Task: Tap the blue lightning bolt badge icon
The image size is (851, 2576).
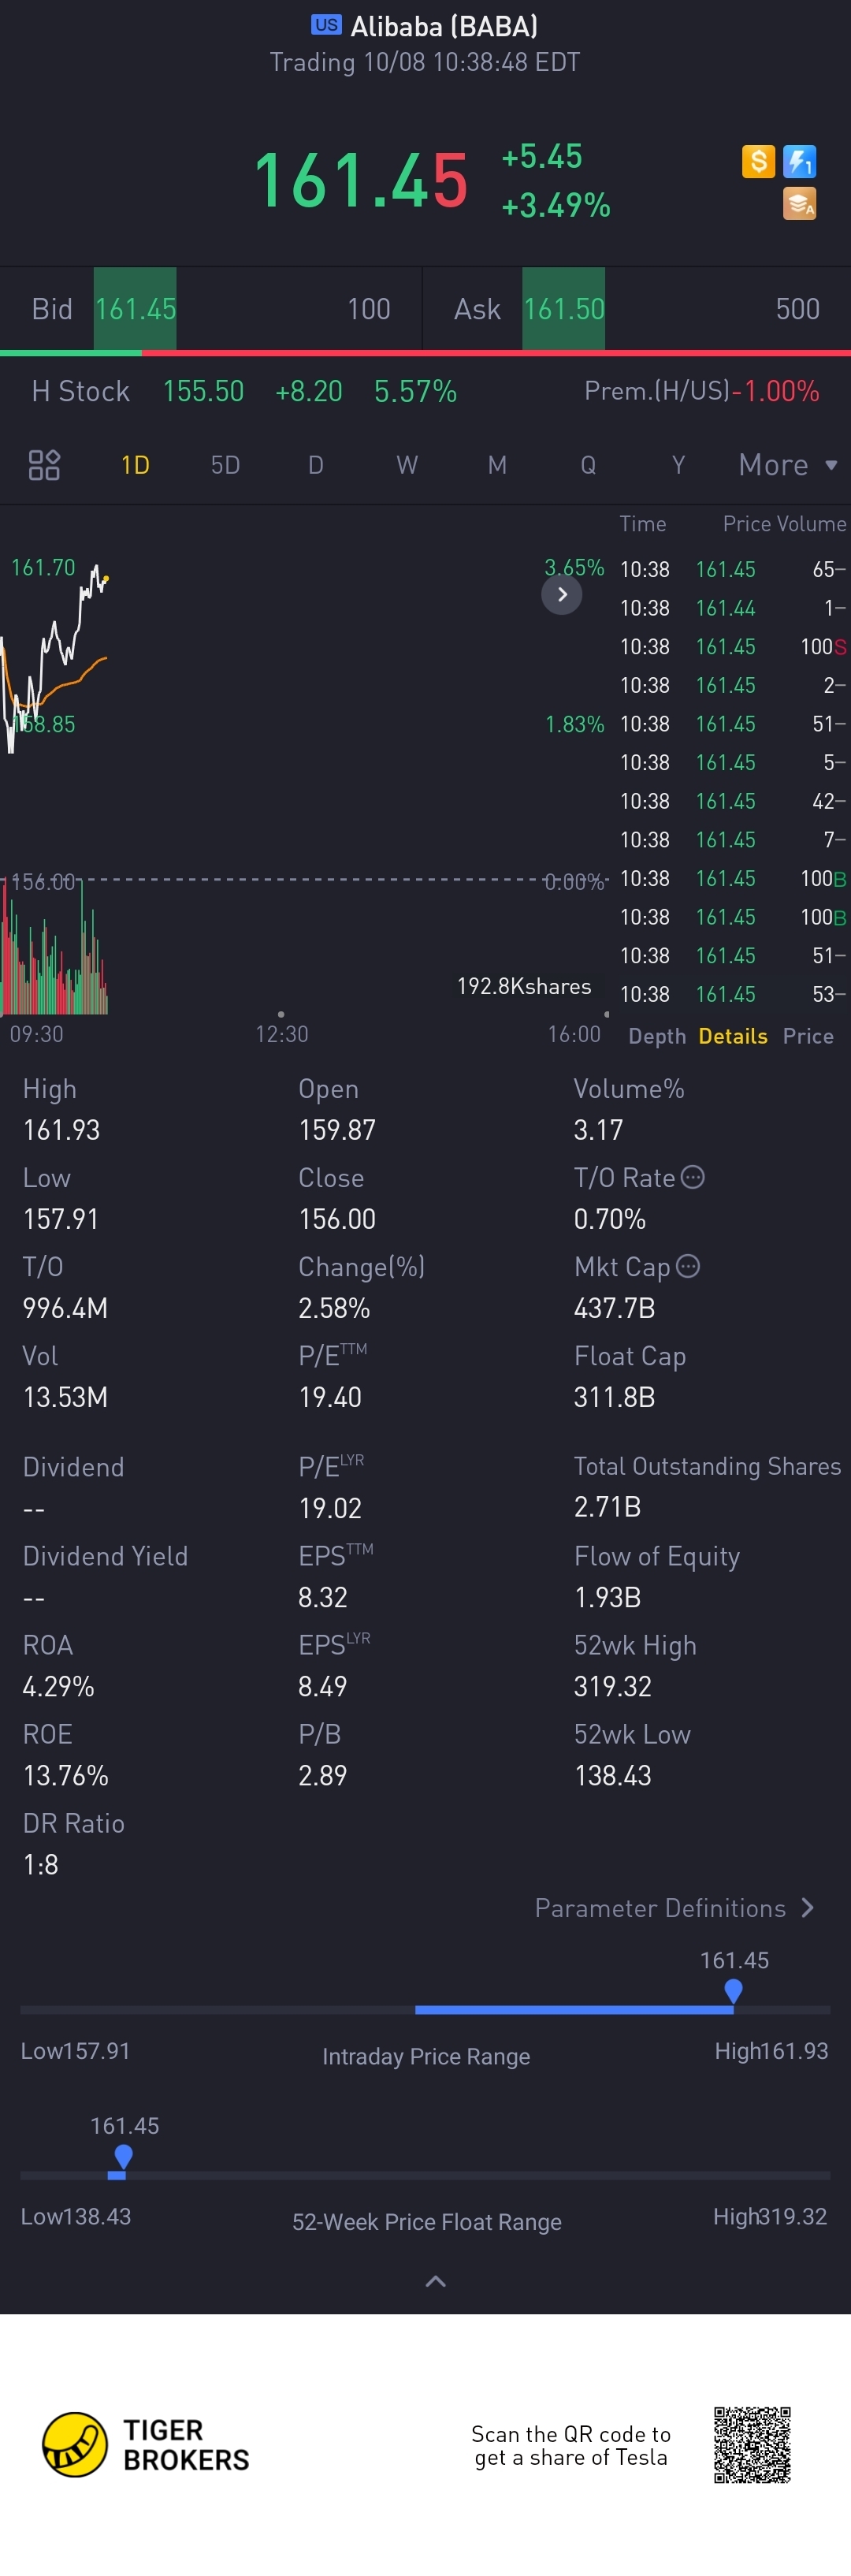Action: (x=799, y=161)
